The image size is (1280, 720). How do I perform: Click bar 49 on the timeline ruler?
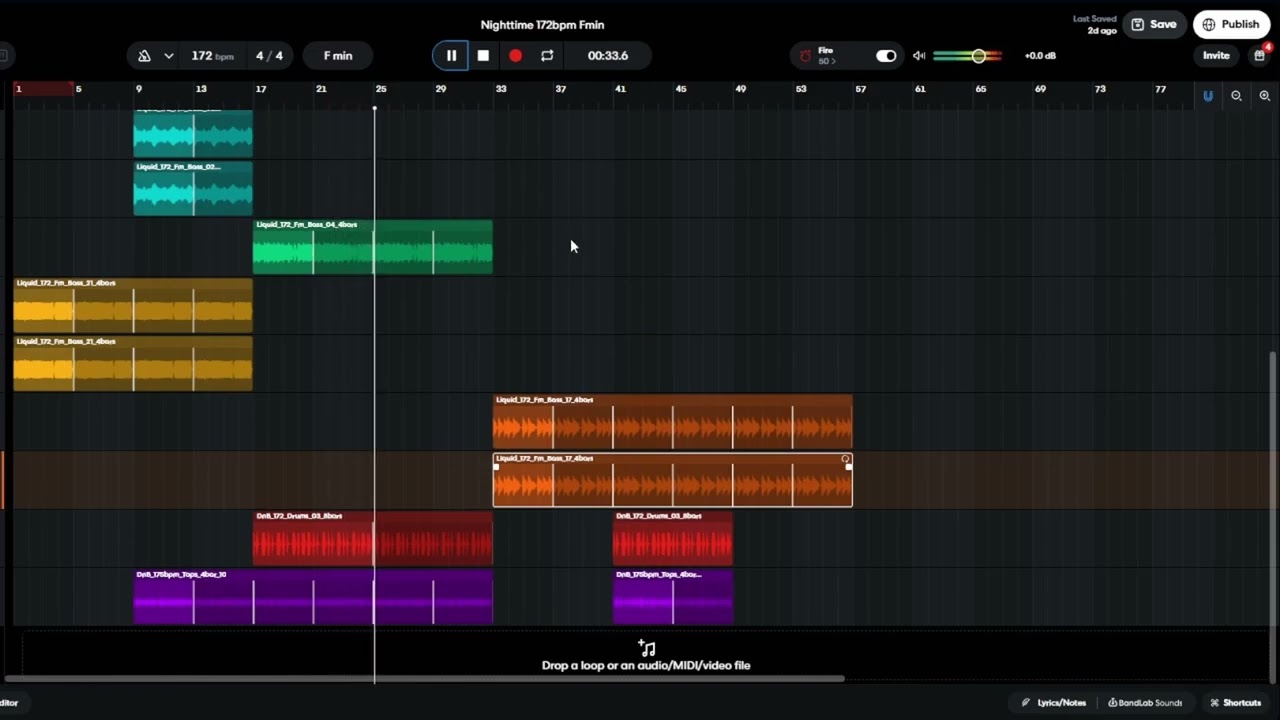pos(741,89)
